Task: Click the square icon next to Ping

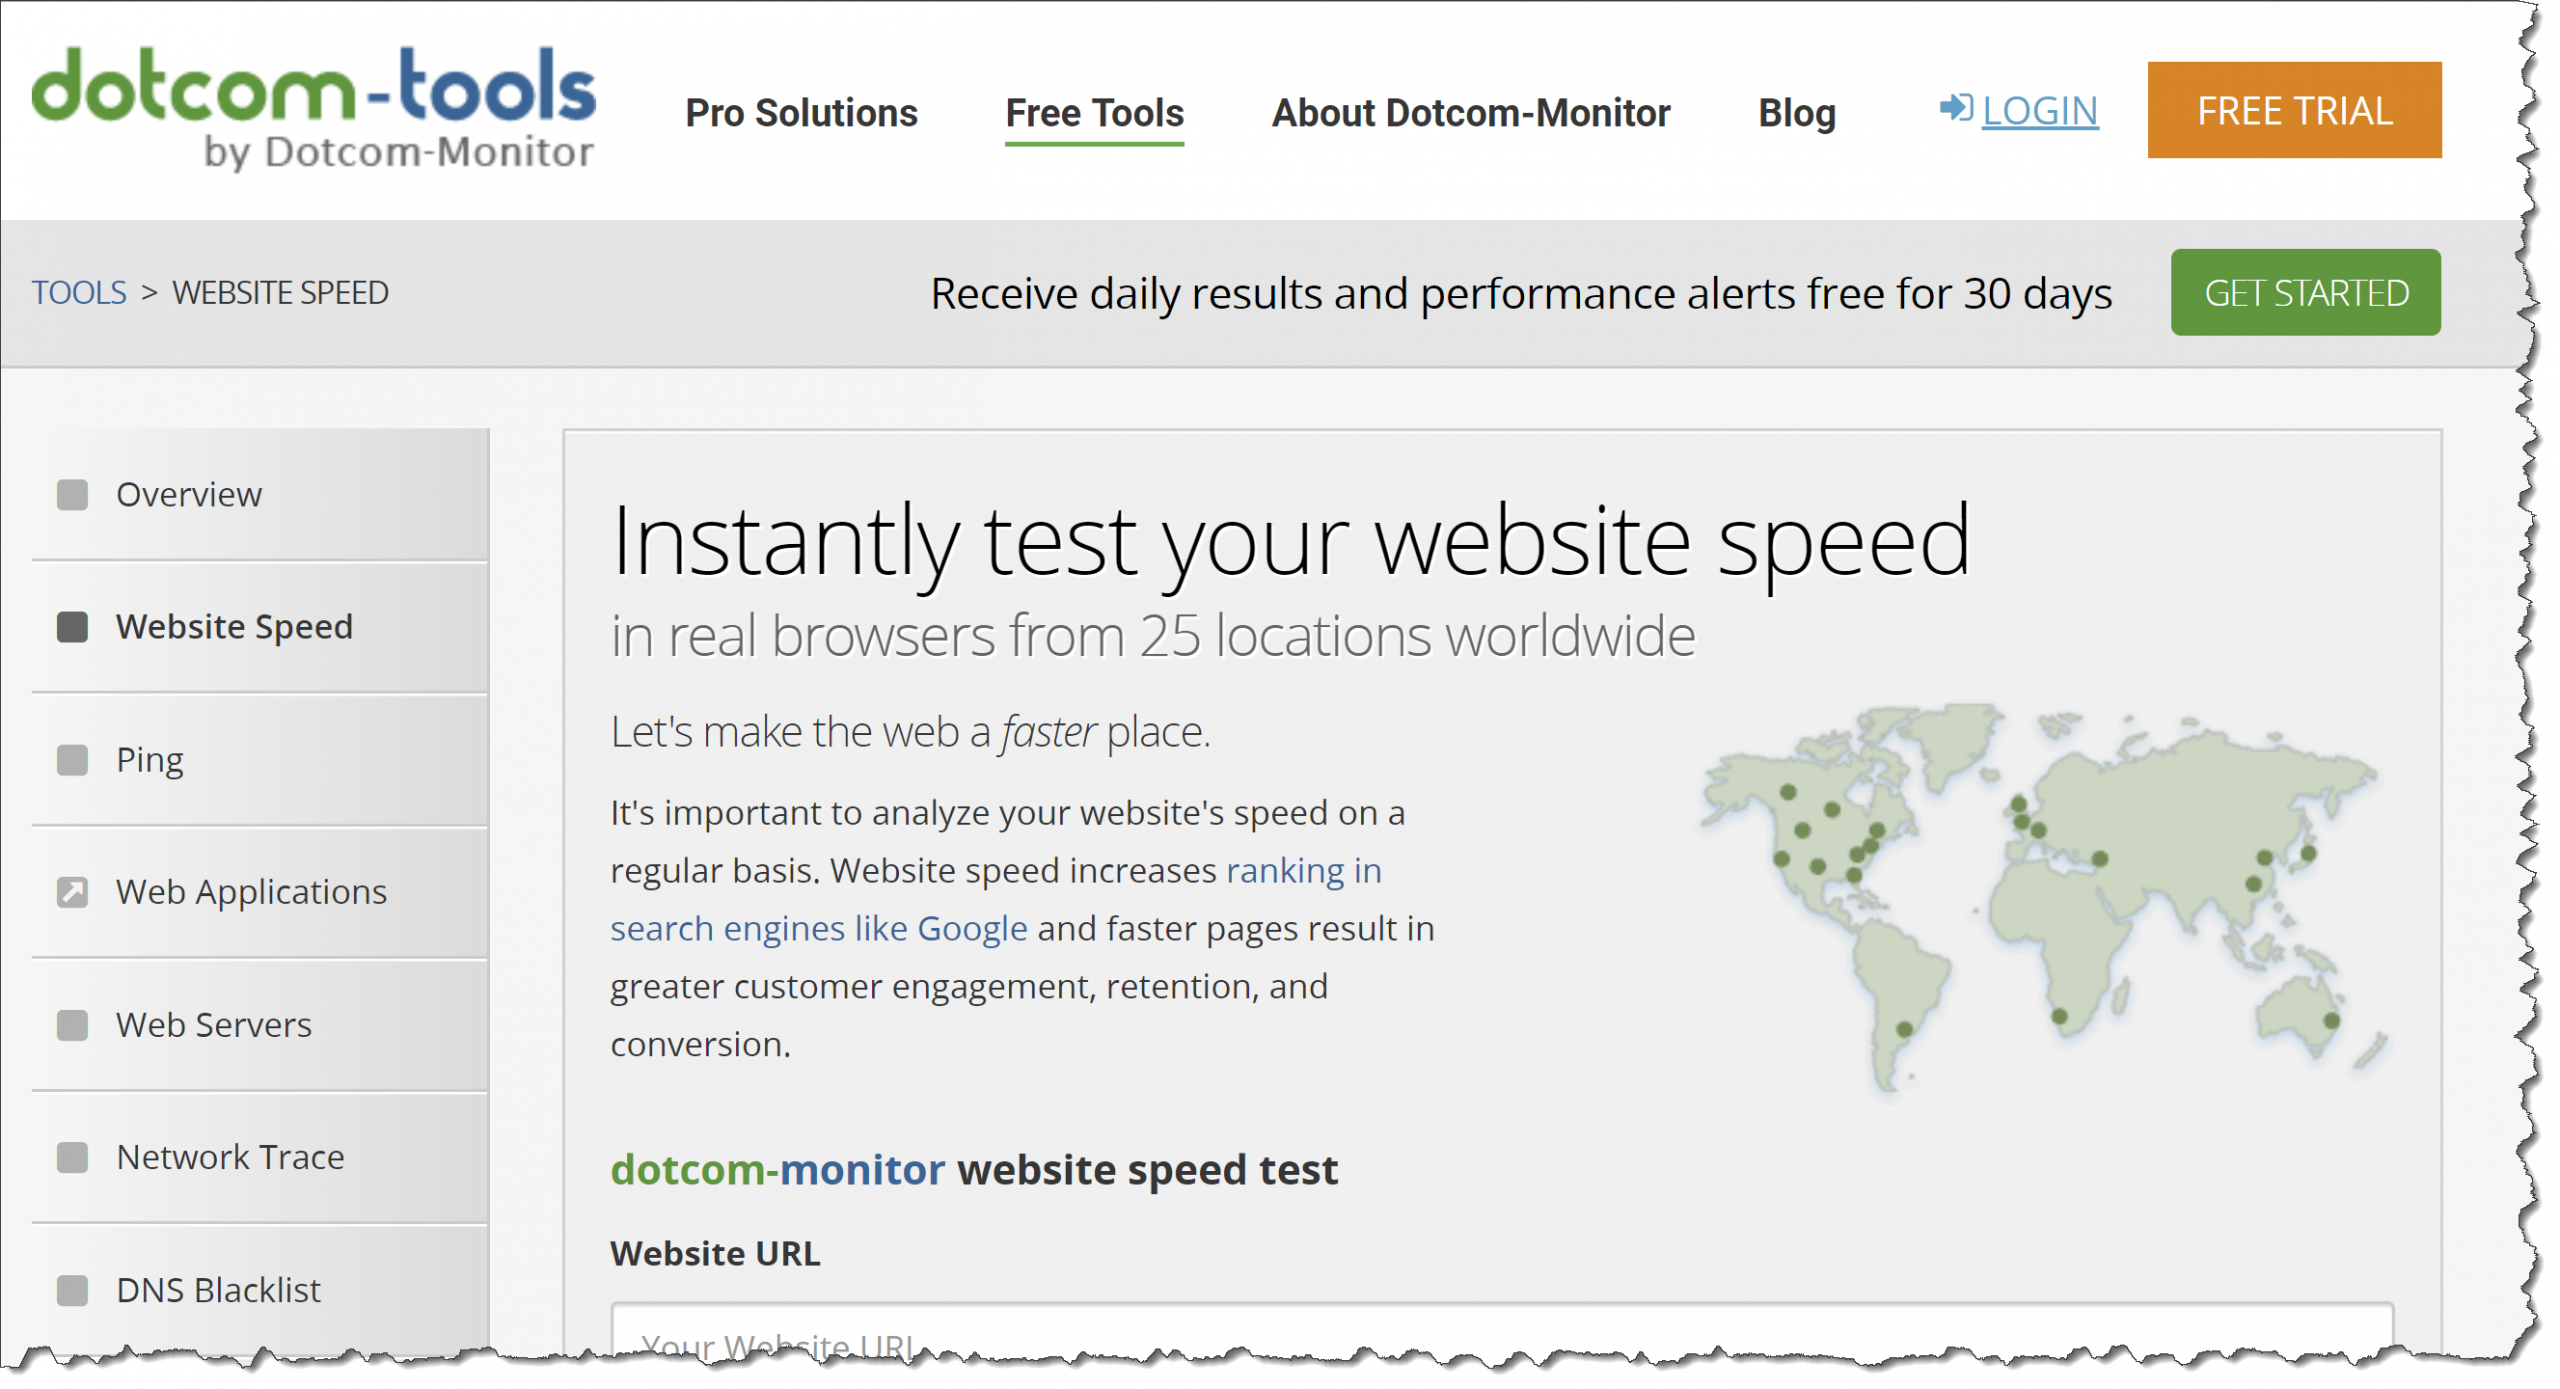Action: coord(72,760)
